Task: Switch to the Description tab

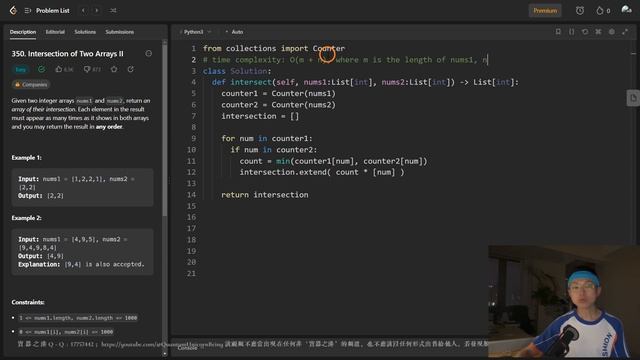Action: pyautogui.click(x=23, y=32)
